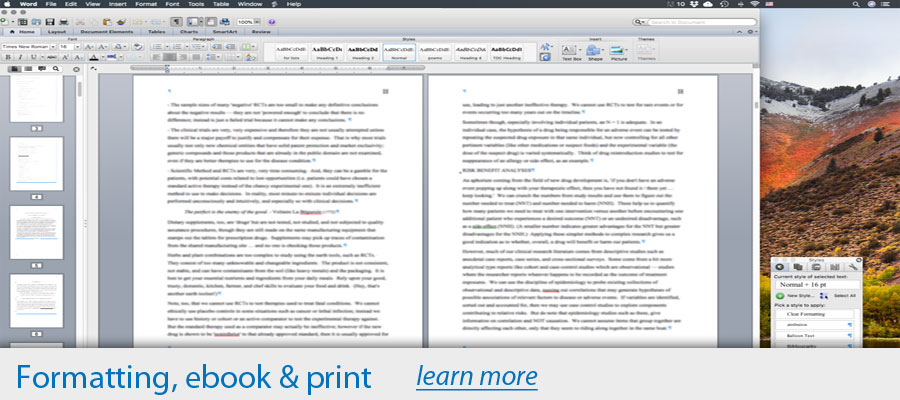Click the text highlight color swatch

pos(111,57)
